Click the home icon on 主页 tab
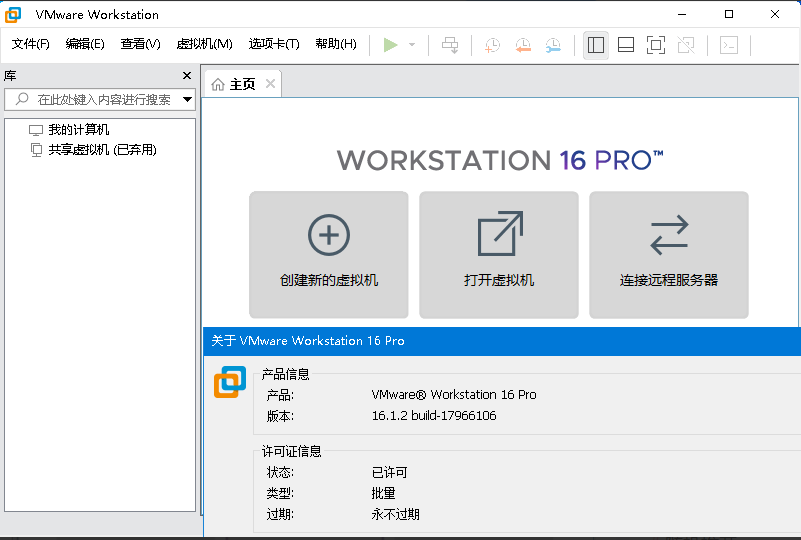 pos(218,84)
